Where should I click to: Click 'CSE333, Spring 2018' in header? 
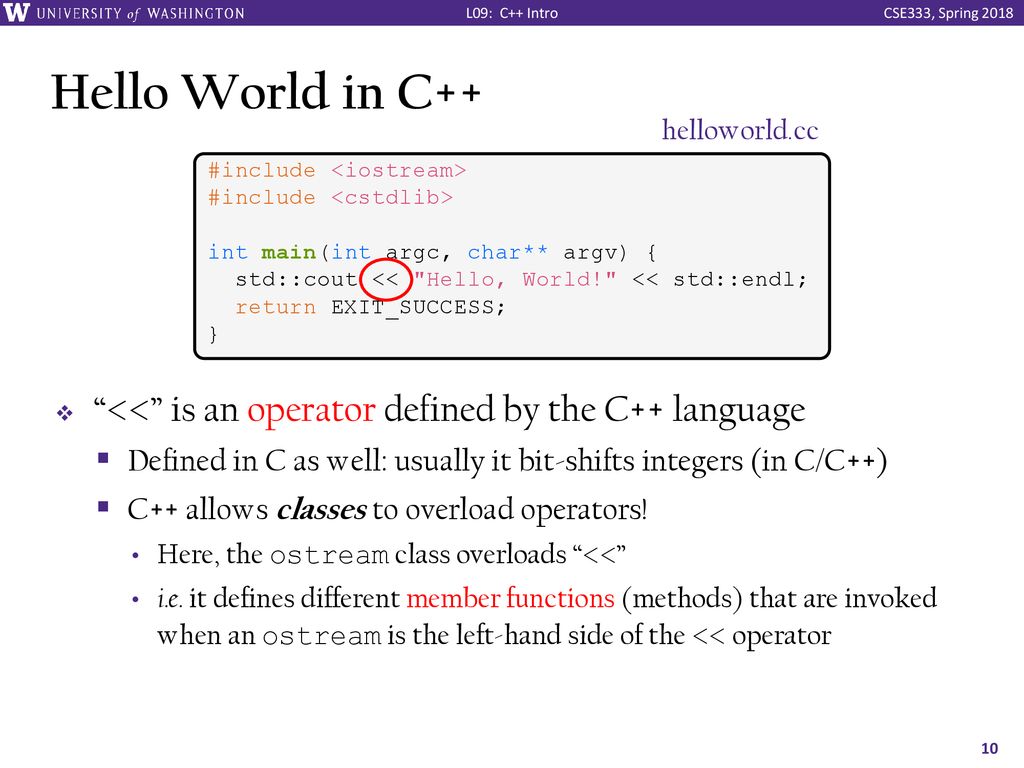[x=948, y=13]
